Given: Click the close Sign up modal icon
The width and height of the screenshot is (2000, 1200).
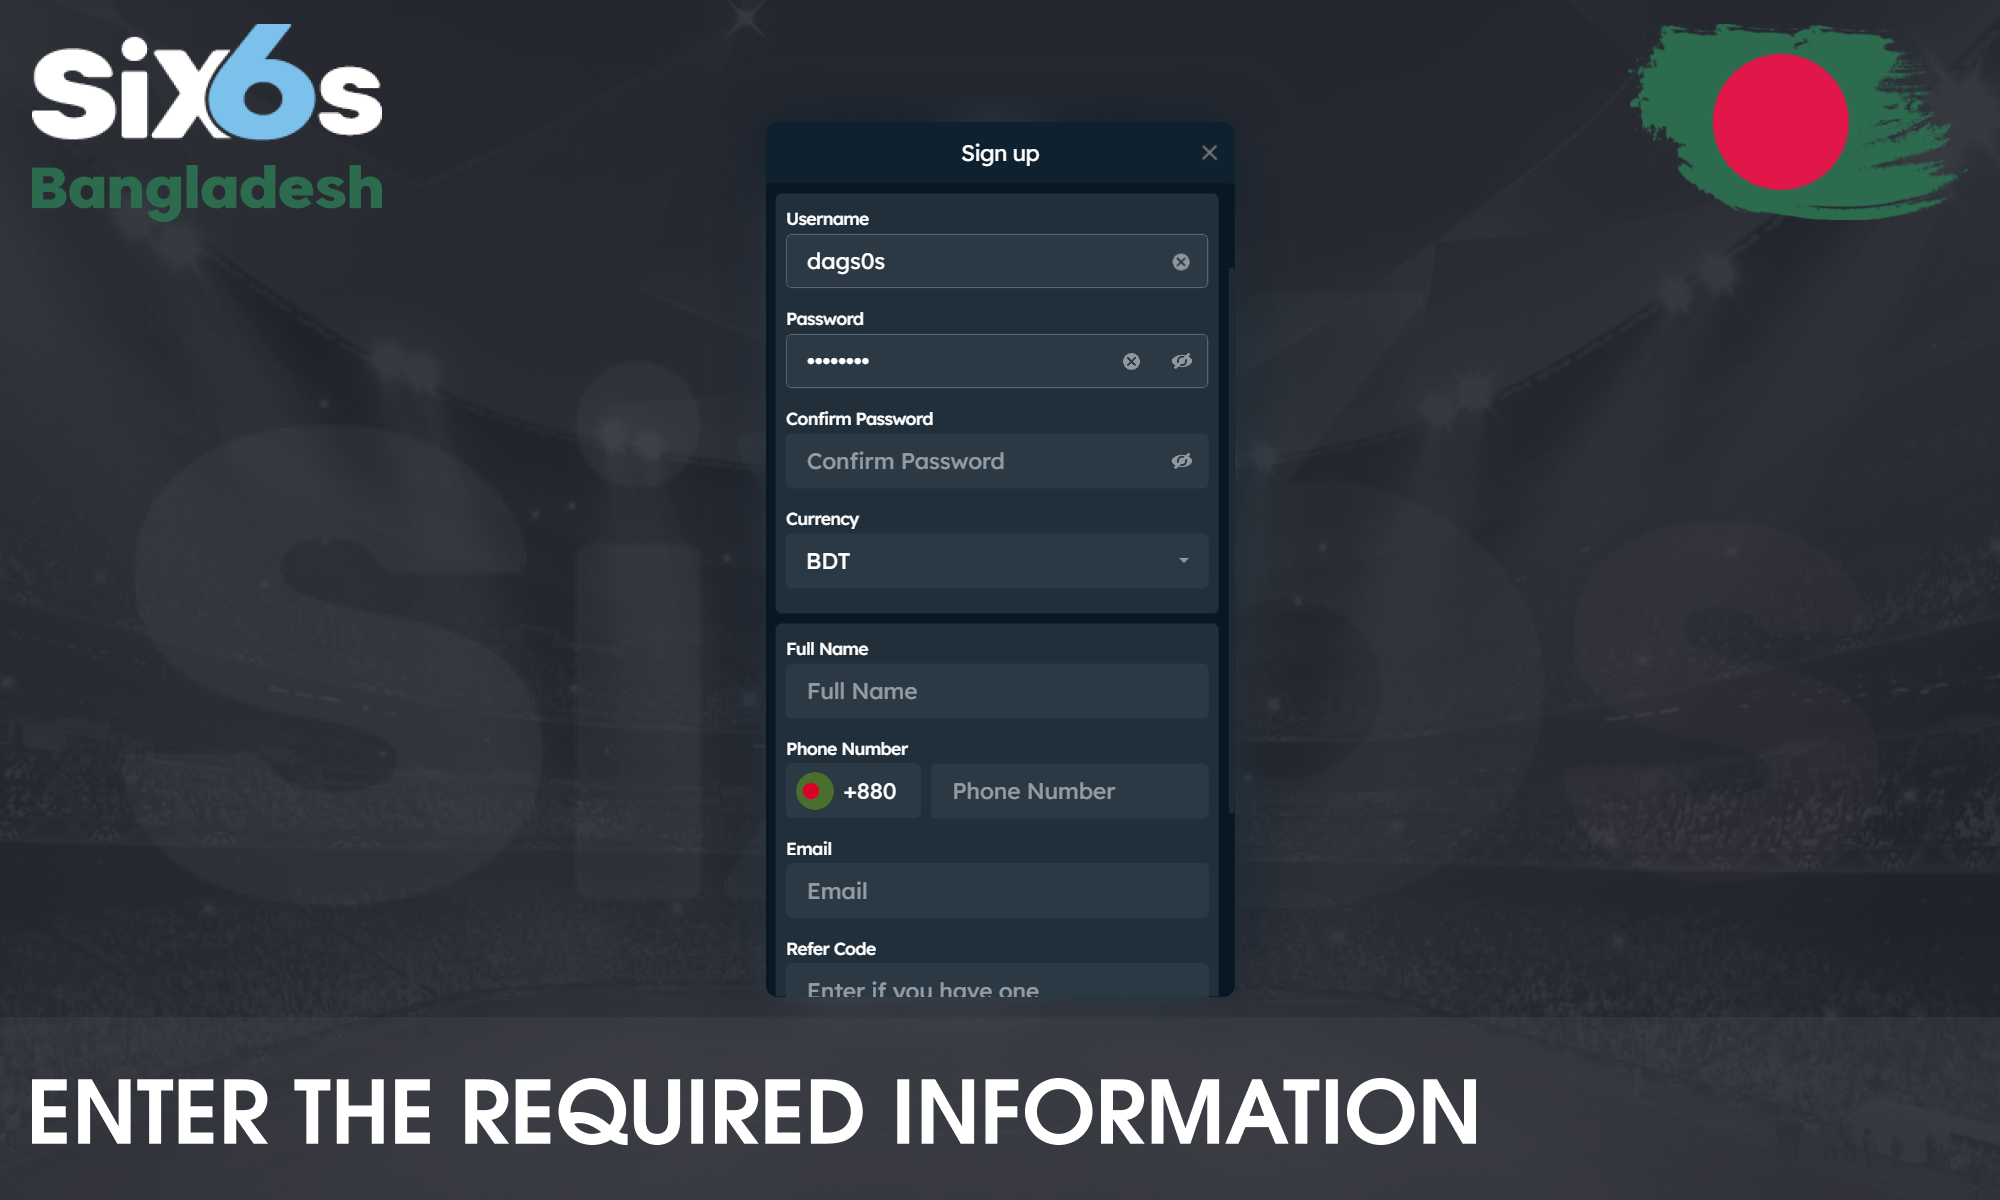Looking at the screenshot, I should click(1209, 151).
